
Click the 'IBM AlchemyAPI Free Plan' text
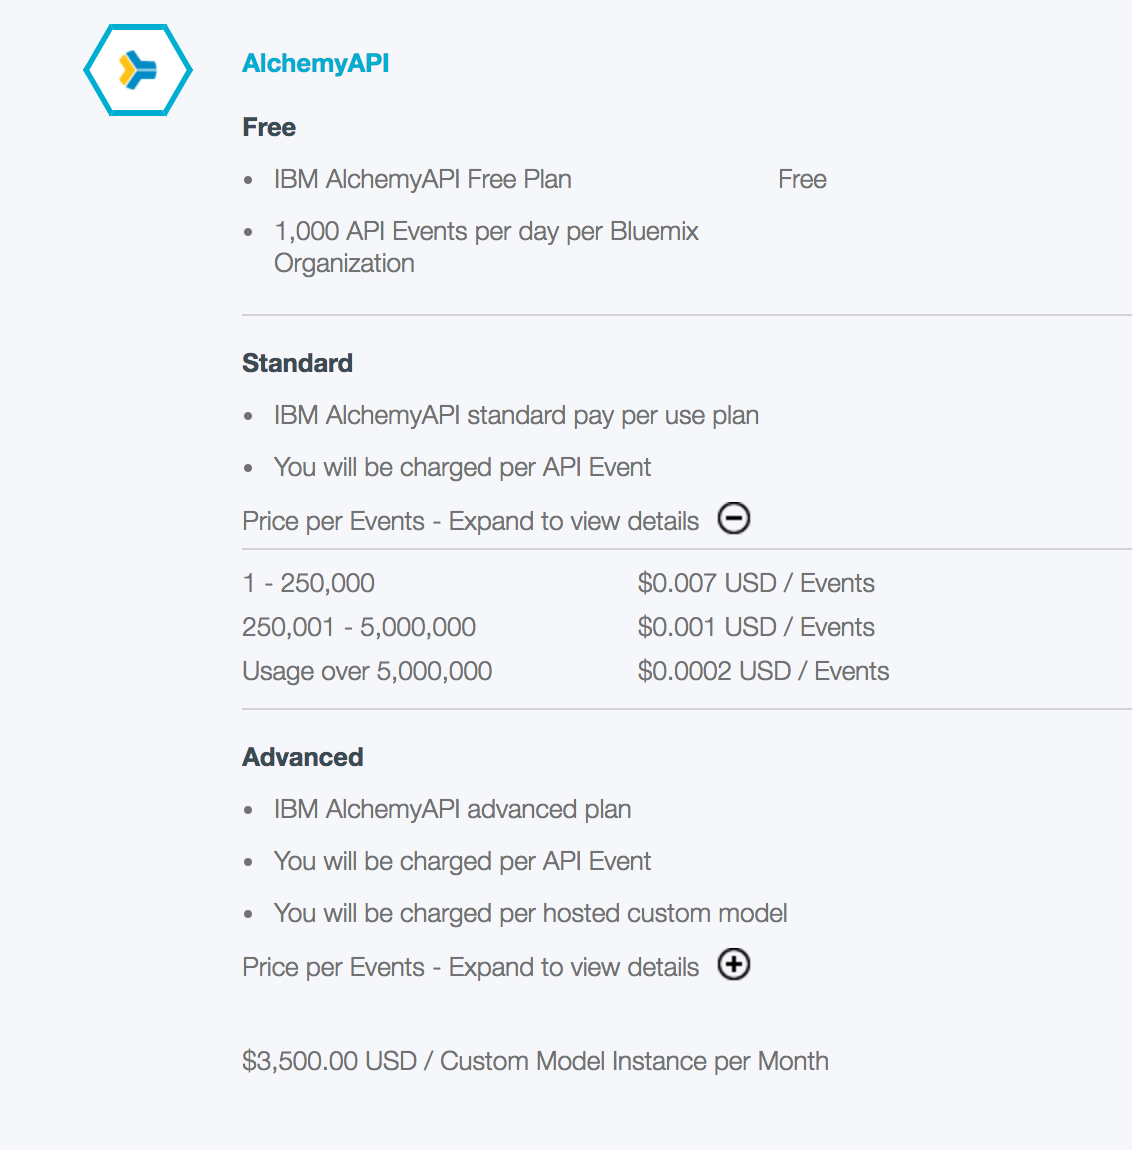422,180
